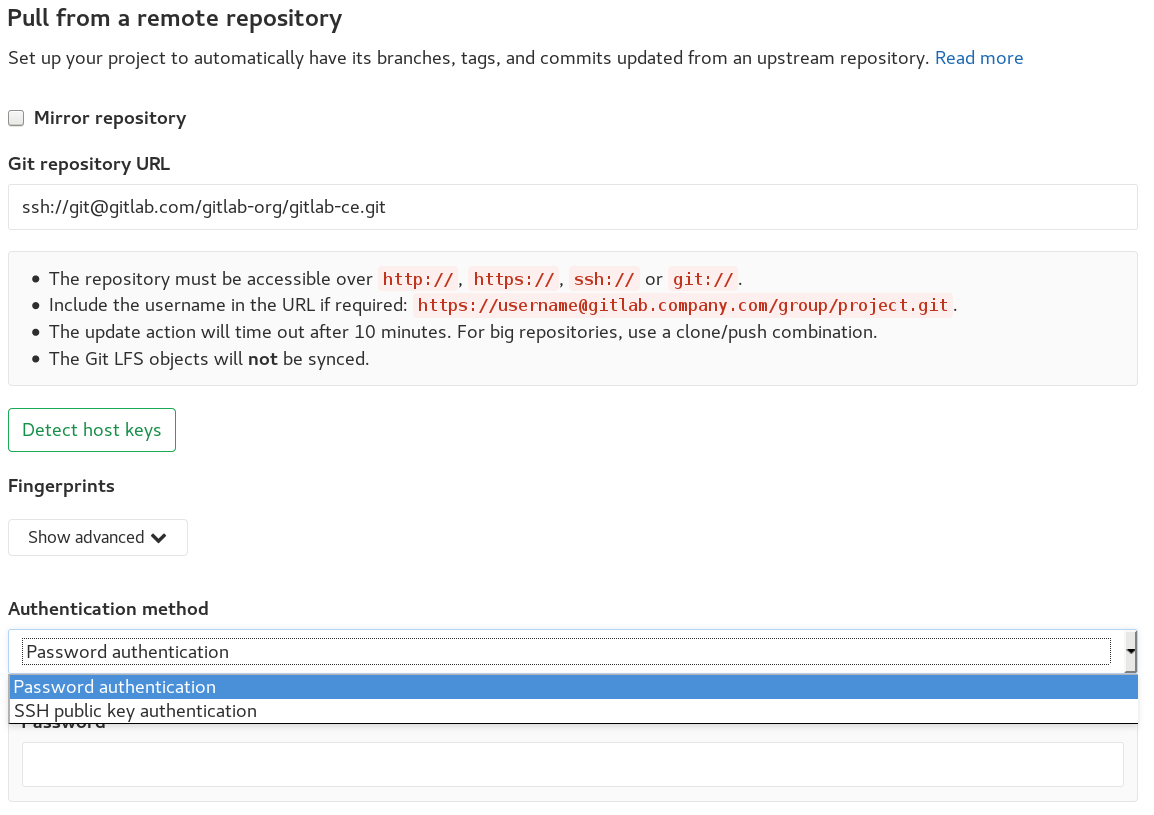Click the Detect host keys button
The image size is (1154, 815).
pos(91,429)
